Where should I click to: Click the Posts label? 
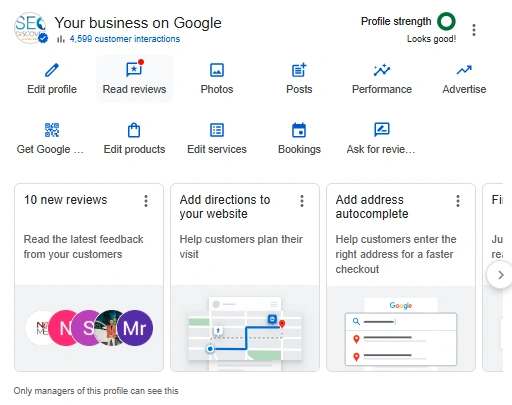[x=299, y=89]
